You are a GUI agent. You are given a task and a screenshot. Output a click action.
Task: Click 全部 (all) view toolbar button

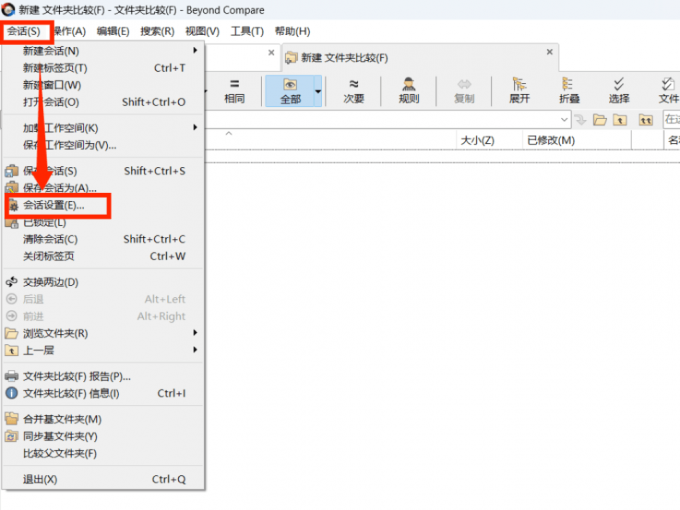click(290, 91)
